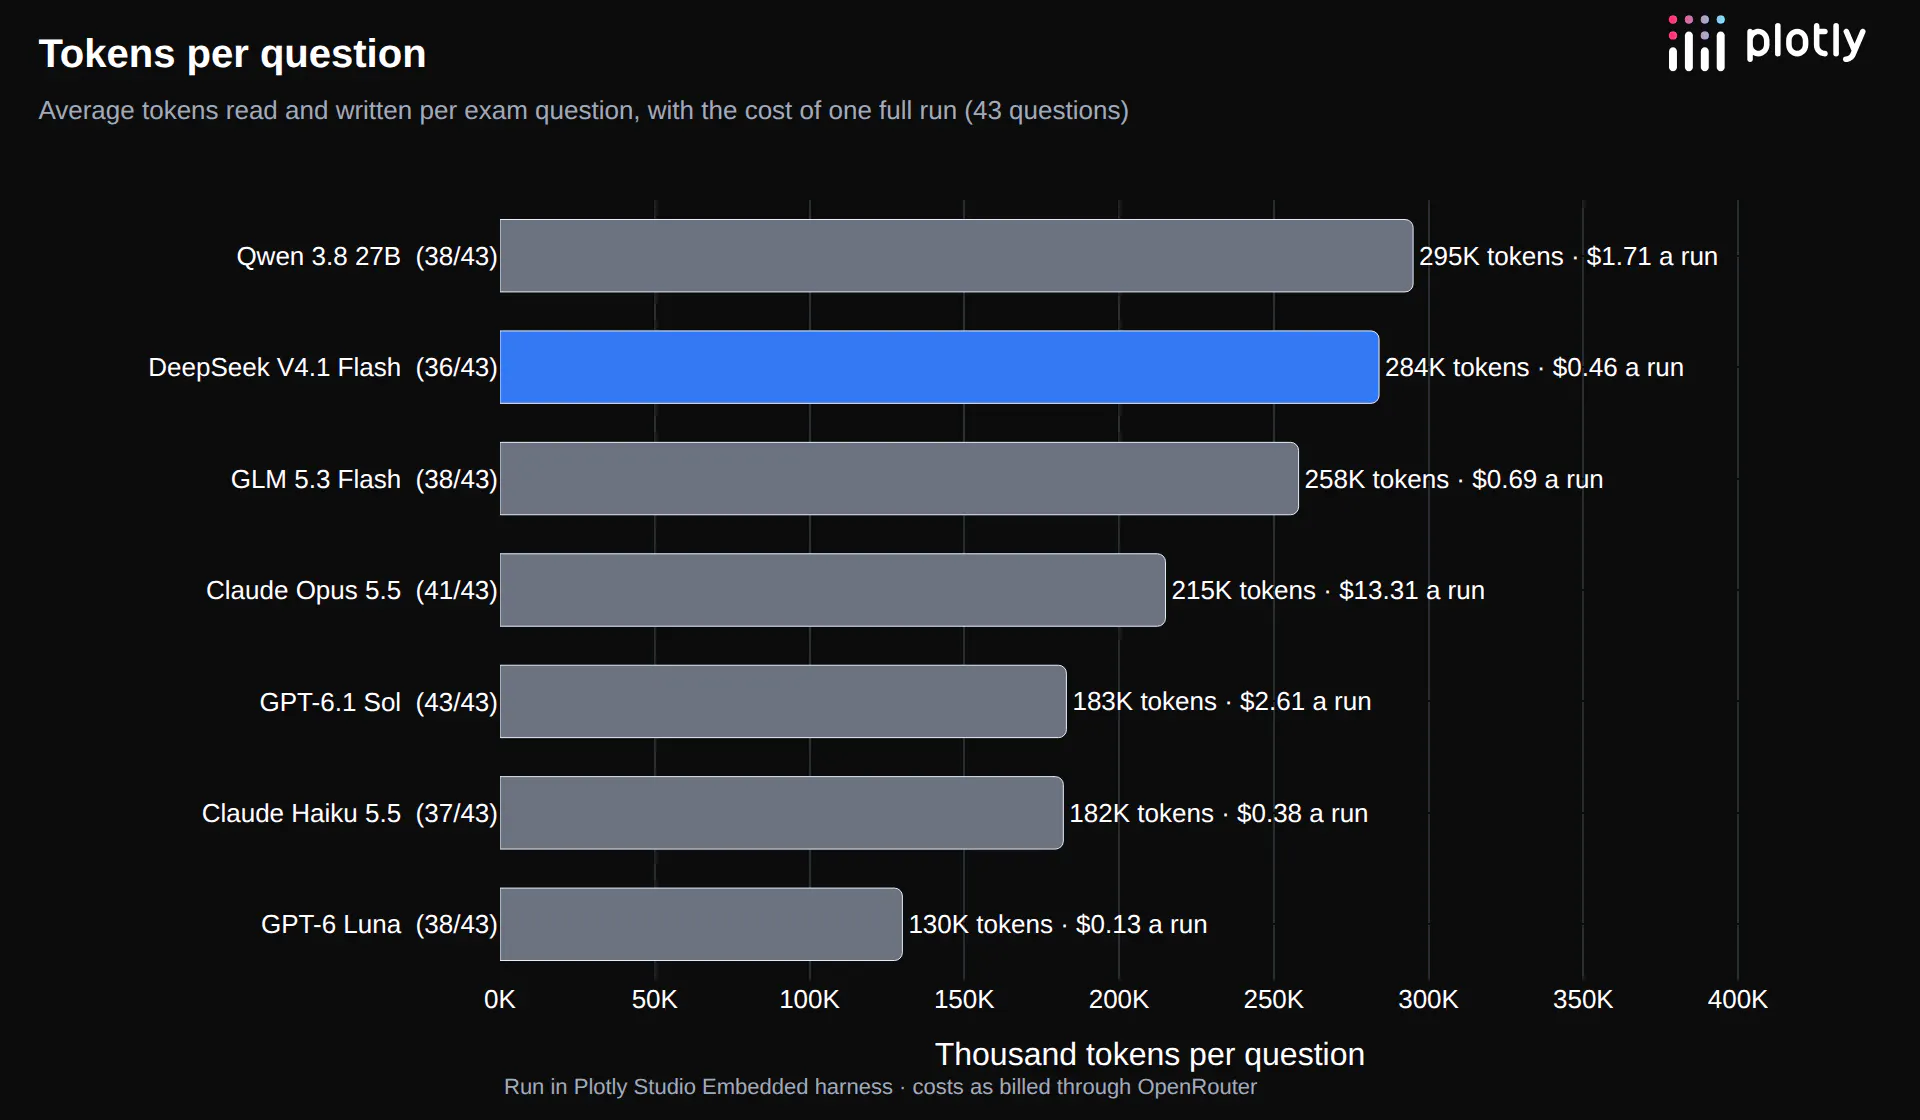The height and width of the screenshot is (1120, 1920).
Task: Click the GPT-6.1 Sol bar
Action: tap(783, 701)
